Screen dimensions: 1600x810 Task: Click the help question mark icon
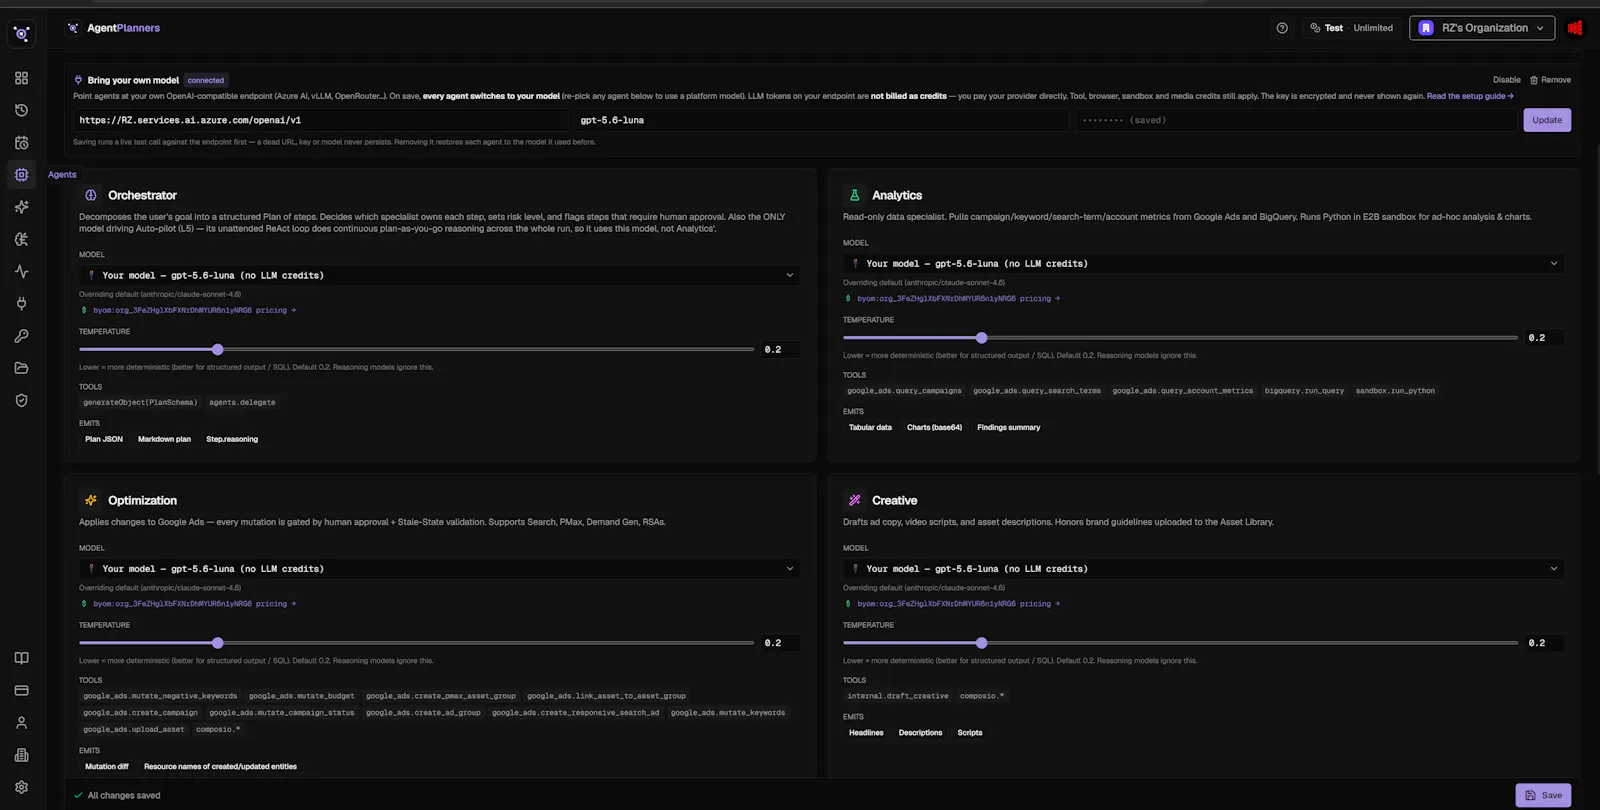1282,28
